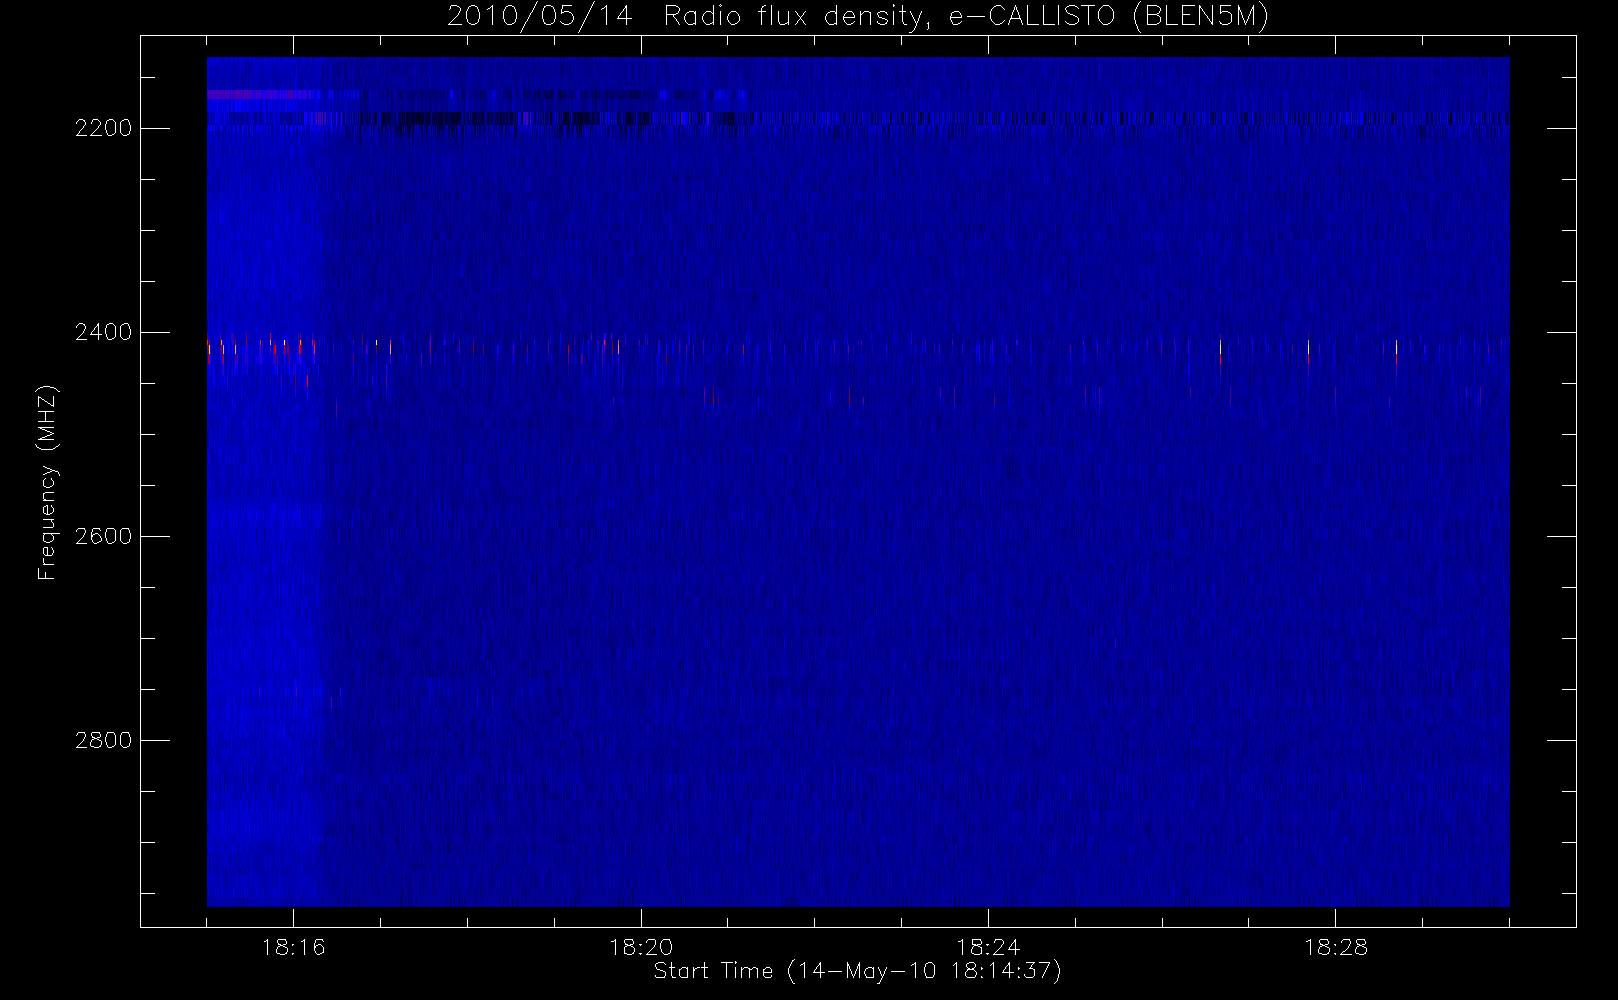Click the '18:20' time axis label
This screenshot has width=1618, height=1000.
point(641,947)
